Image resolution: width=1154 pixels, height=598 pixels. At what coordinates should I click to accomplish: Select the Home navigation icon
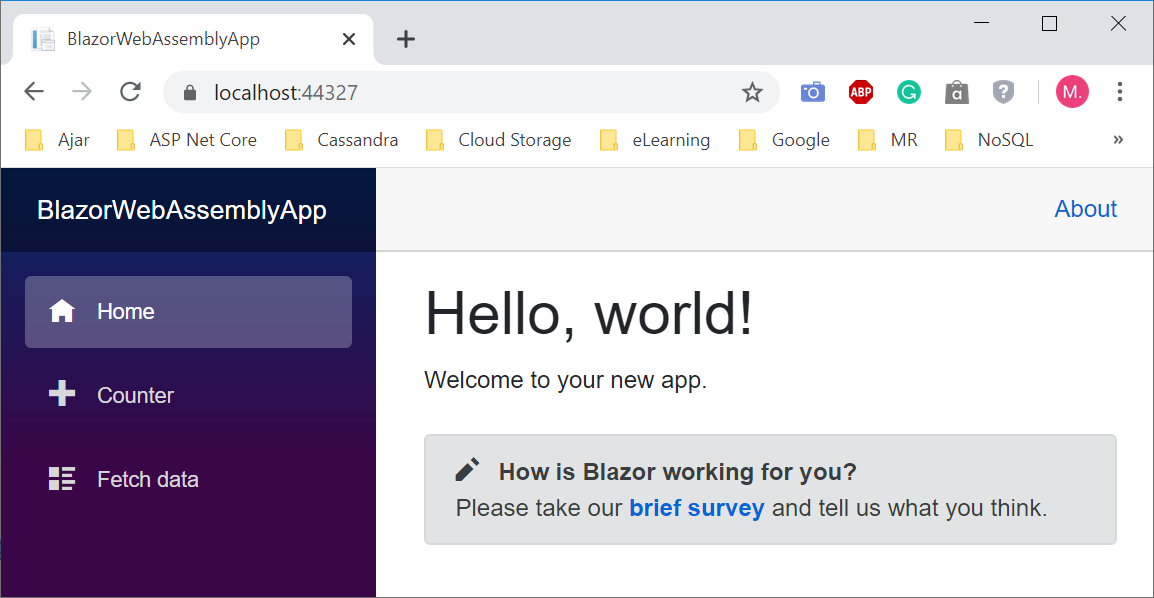[x=62, y=311]
